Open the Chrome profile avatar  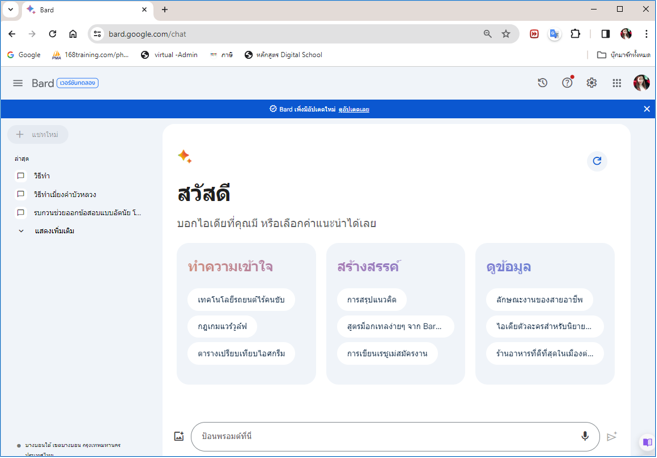pos(626,34)
